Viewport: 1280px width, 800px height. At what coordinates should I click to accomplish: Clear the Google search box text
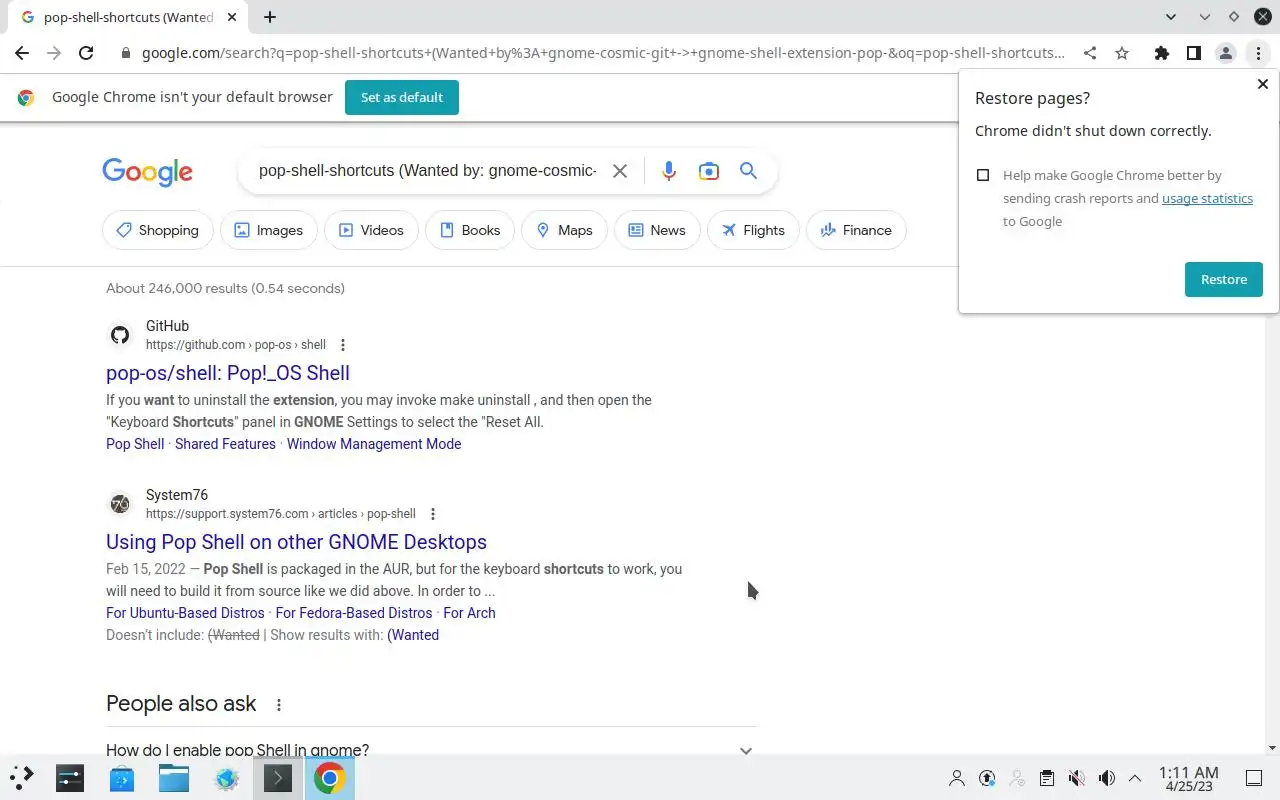(x=620, y=171)
